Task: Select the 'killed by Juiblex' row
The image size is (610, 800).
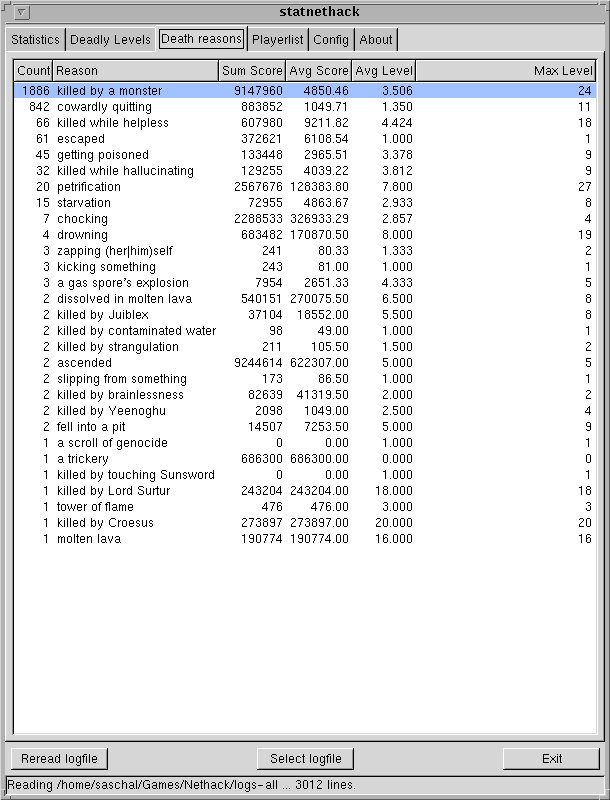Action: coord(305,315)
